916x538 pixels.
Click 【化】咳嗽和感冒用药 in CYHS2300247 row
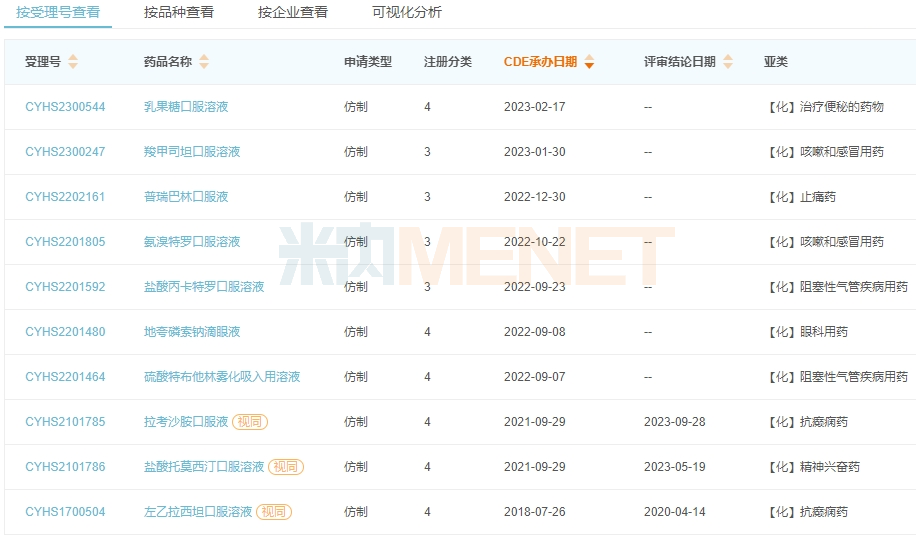[x=824, y=152]
